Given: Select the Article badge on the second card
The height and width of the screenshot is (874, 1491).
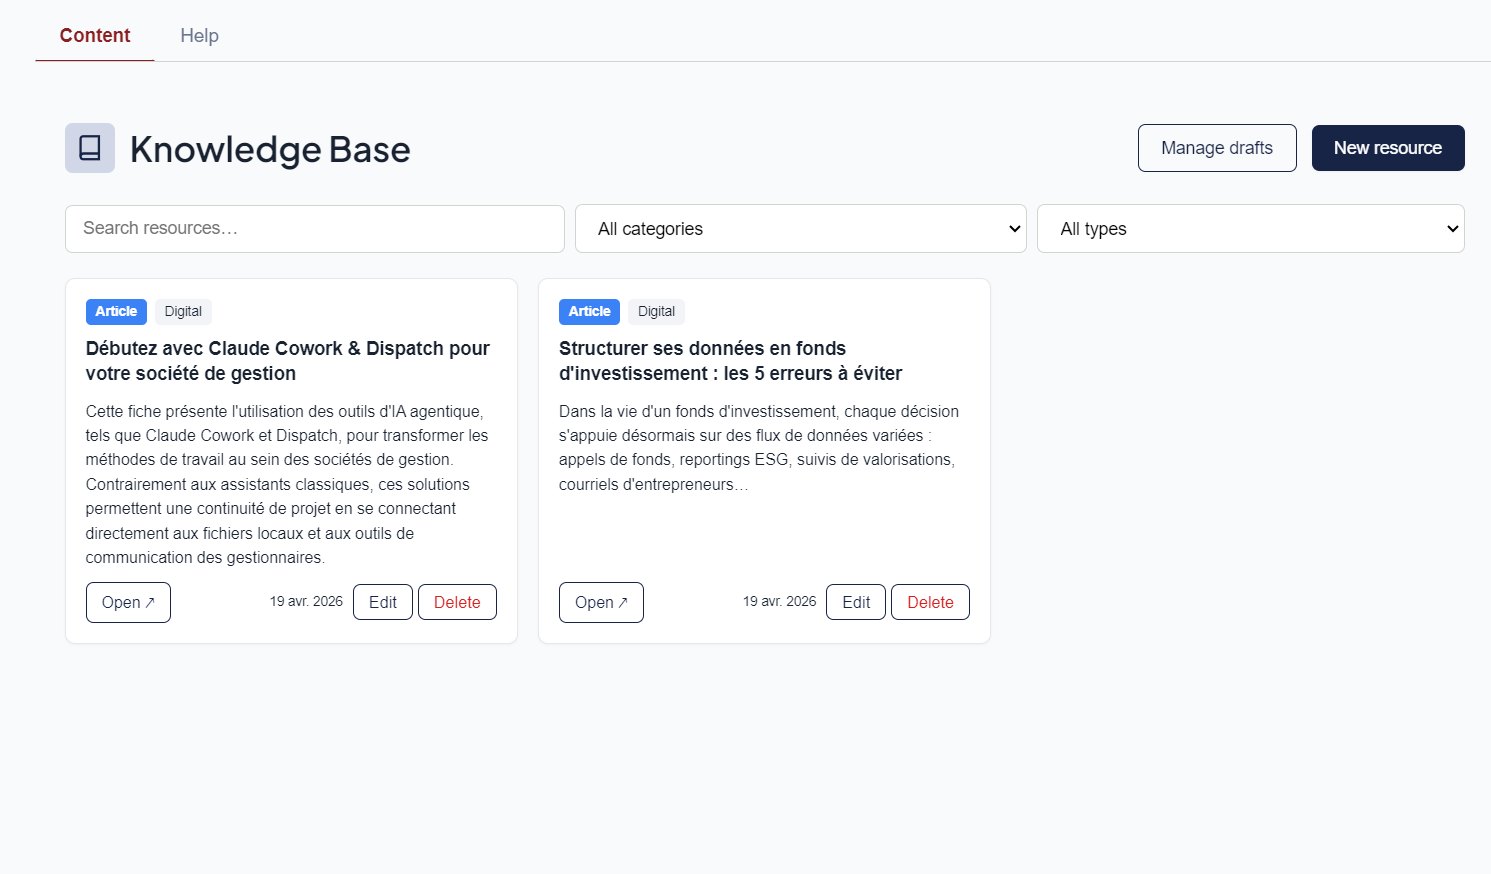Looking at the screenshot, I should [589, 311].
